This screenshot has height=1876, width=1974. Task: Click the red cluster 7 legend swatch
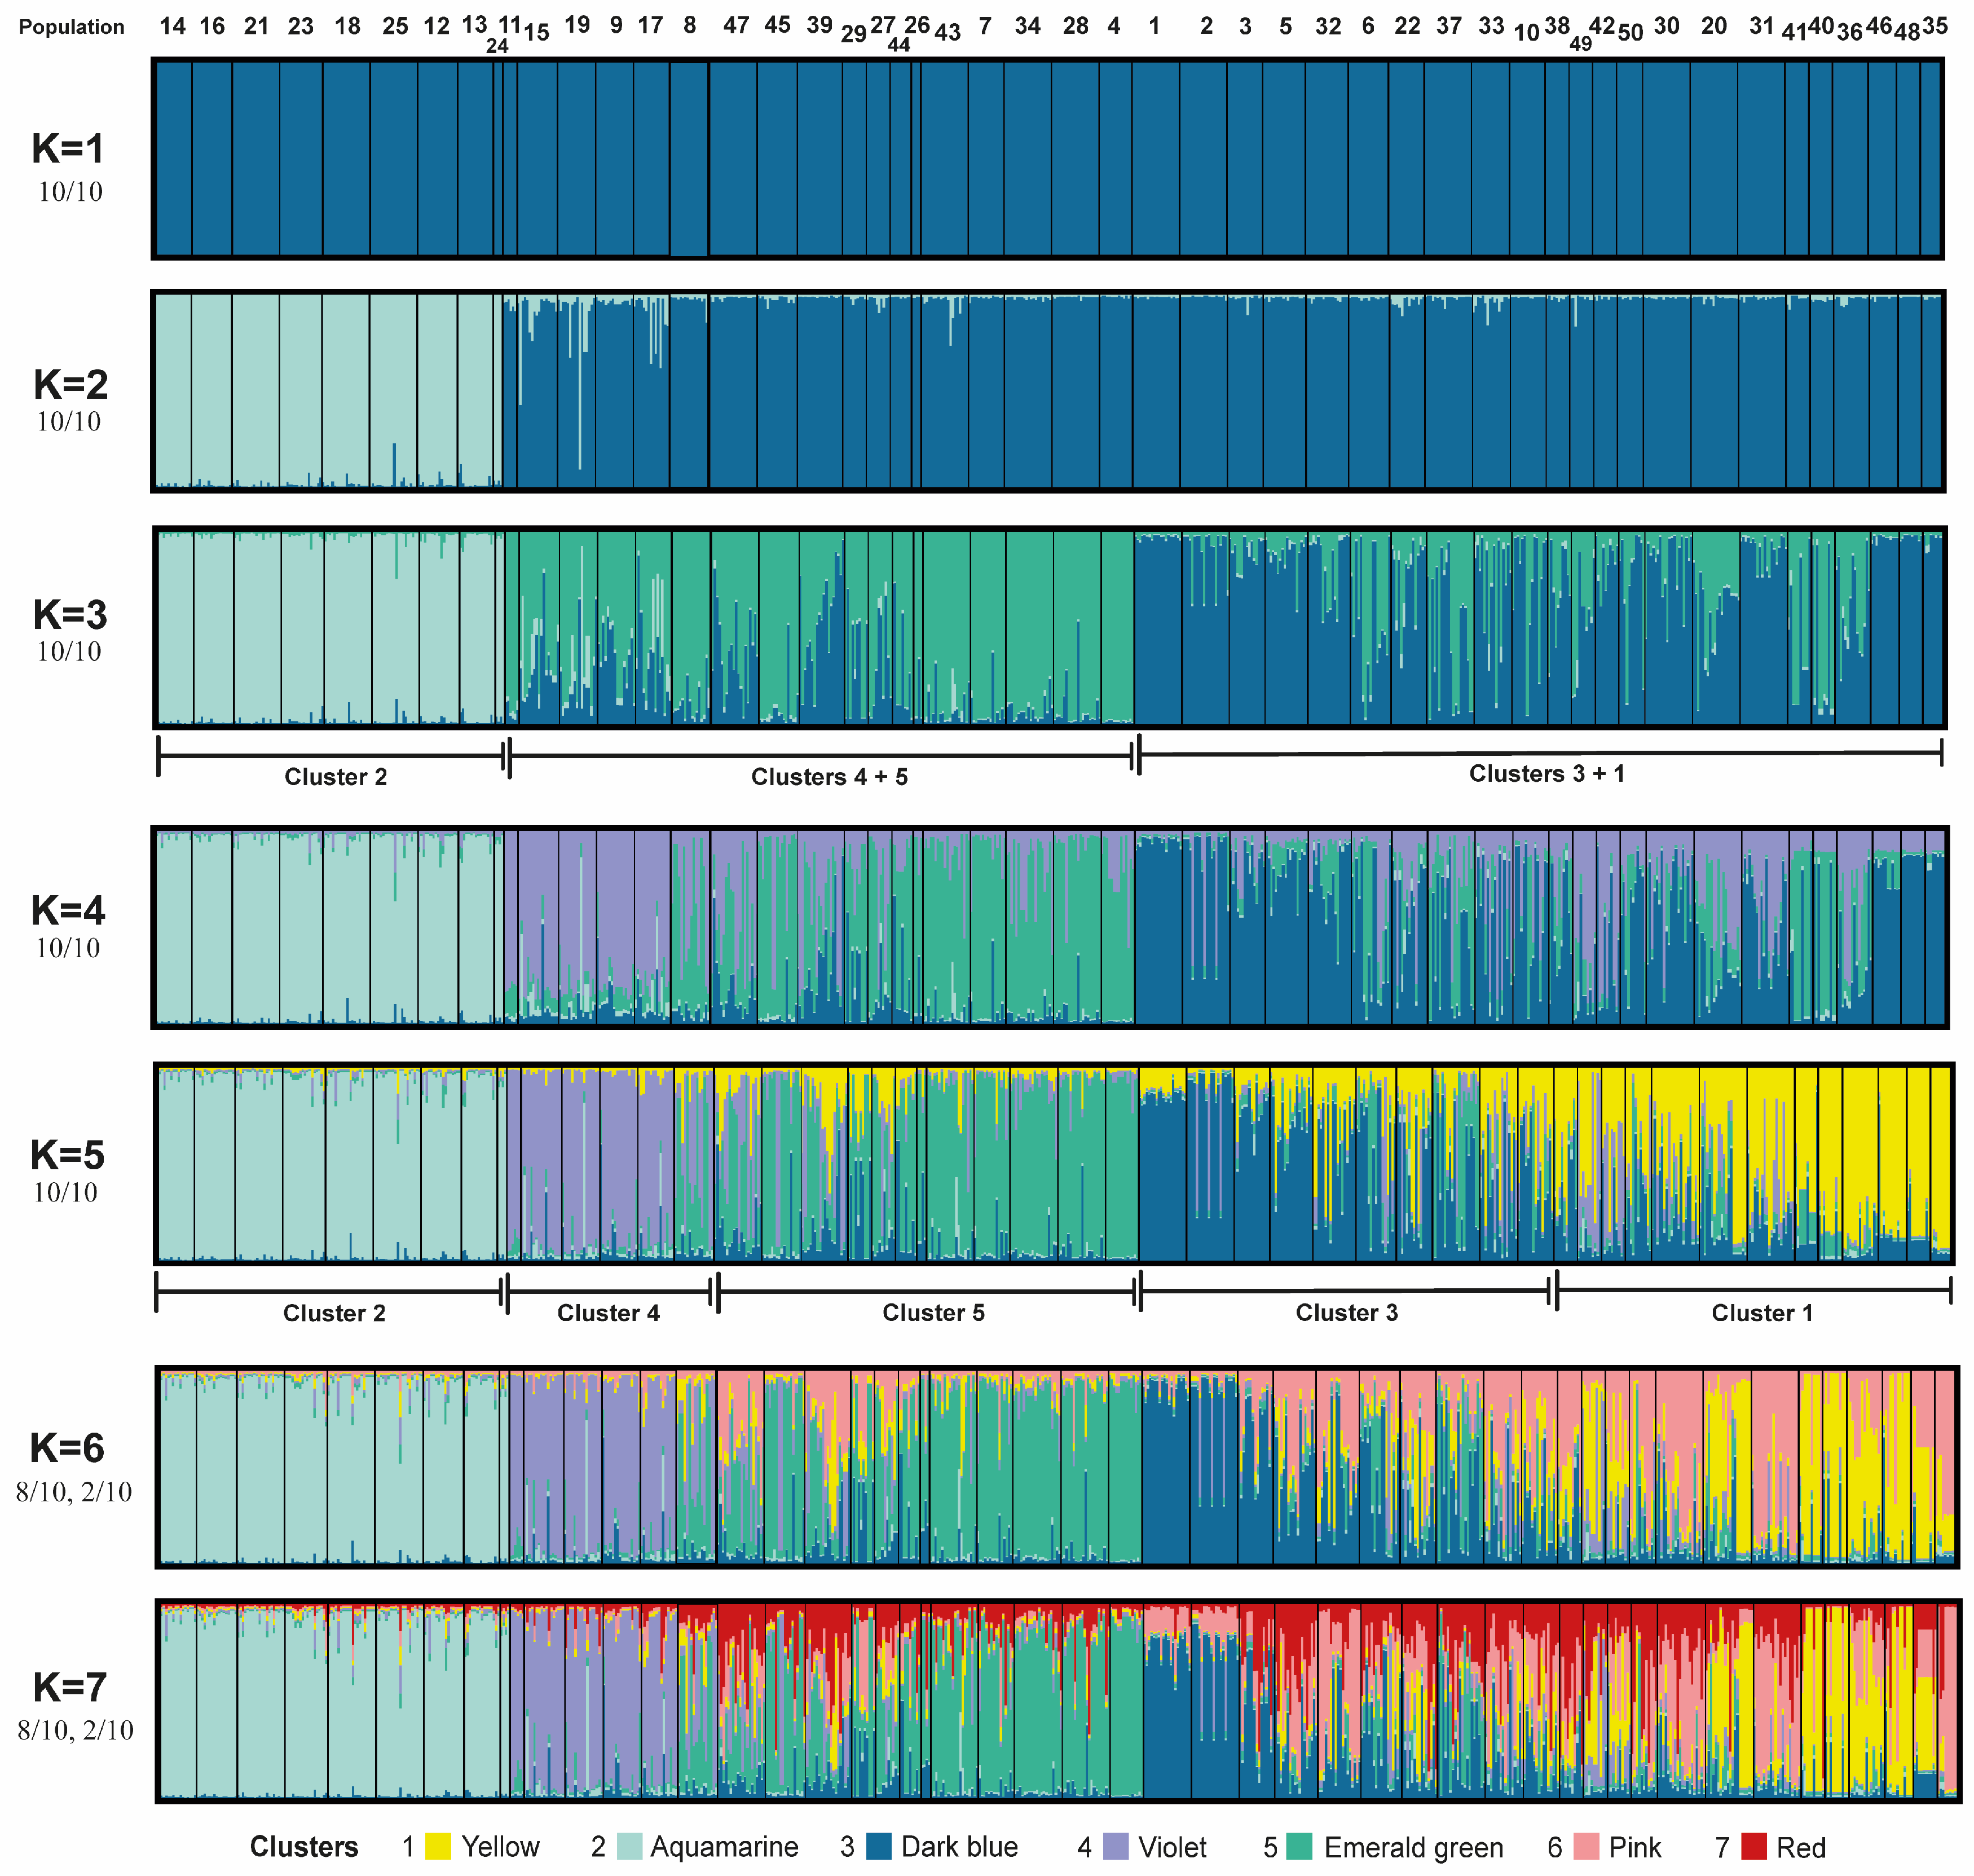[x=1754, y=1847]
